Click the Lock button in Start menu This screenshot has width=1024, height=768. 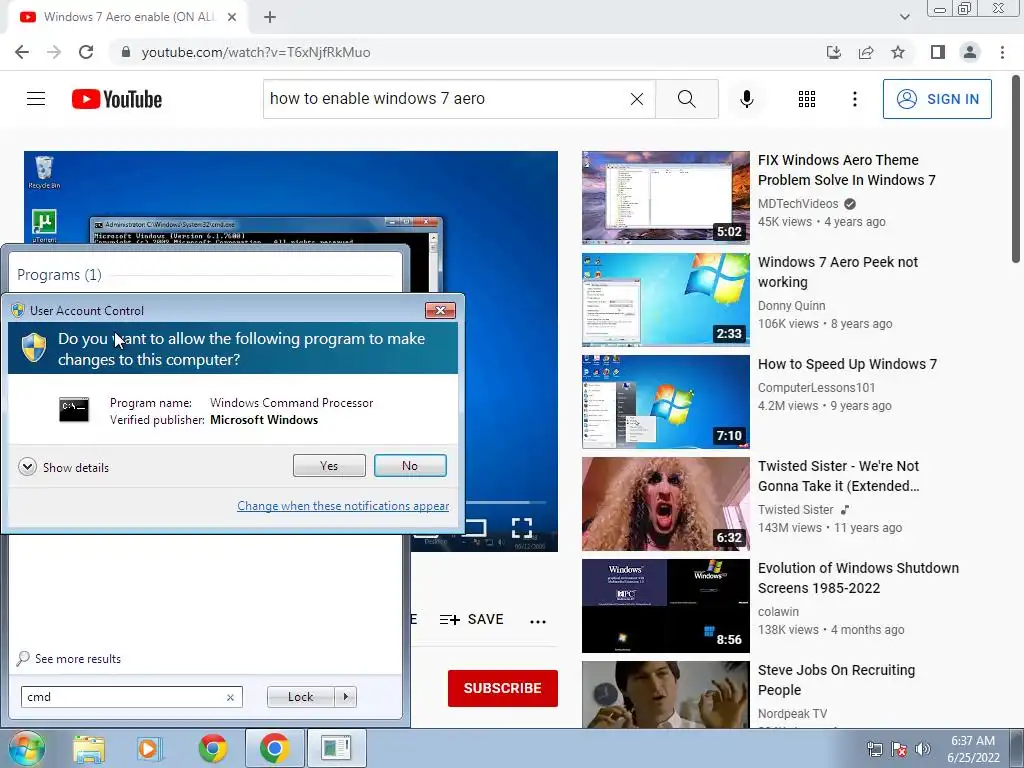[x=300, y=697]
